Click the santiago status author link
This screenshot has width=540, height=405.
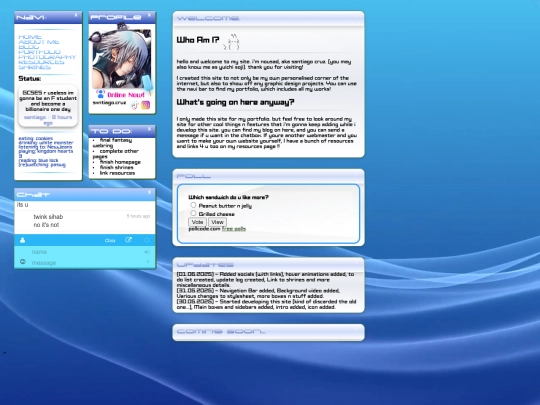click(35, 117)
